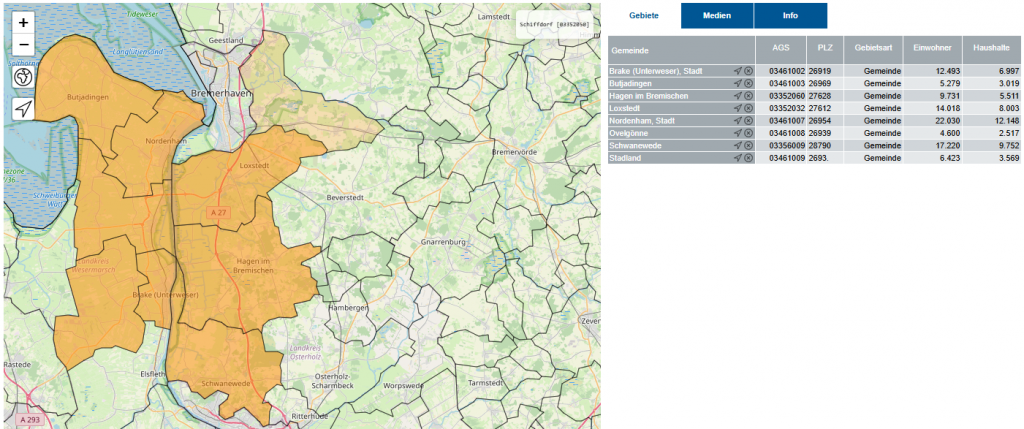Select the Ovelgönne row name
Screen dimensions: 1024x429
(x=630, y=133)
